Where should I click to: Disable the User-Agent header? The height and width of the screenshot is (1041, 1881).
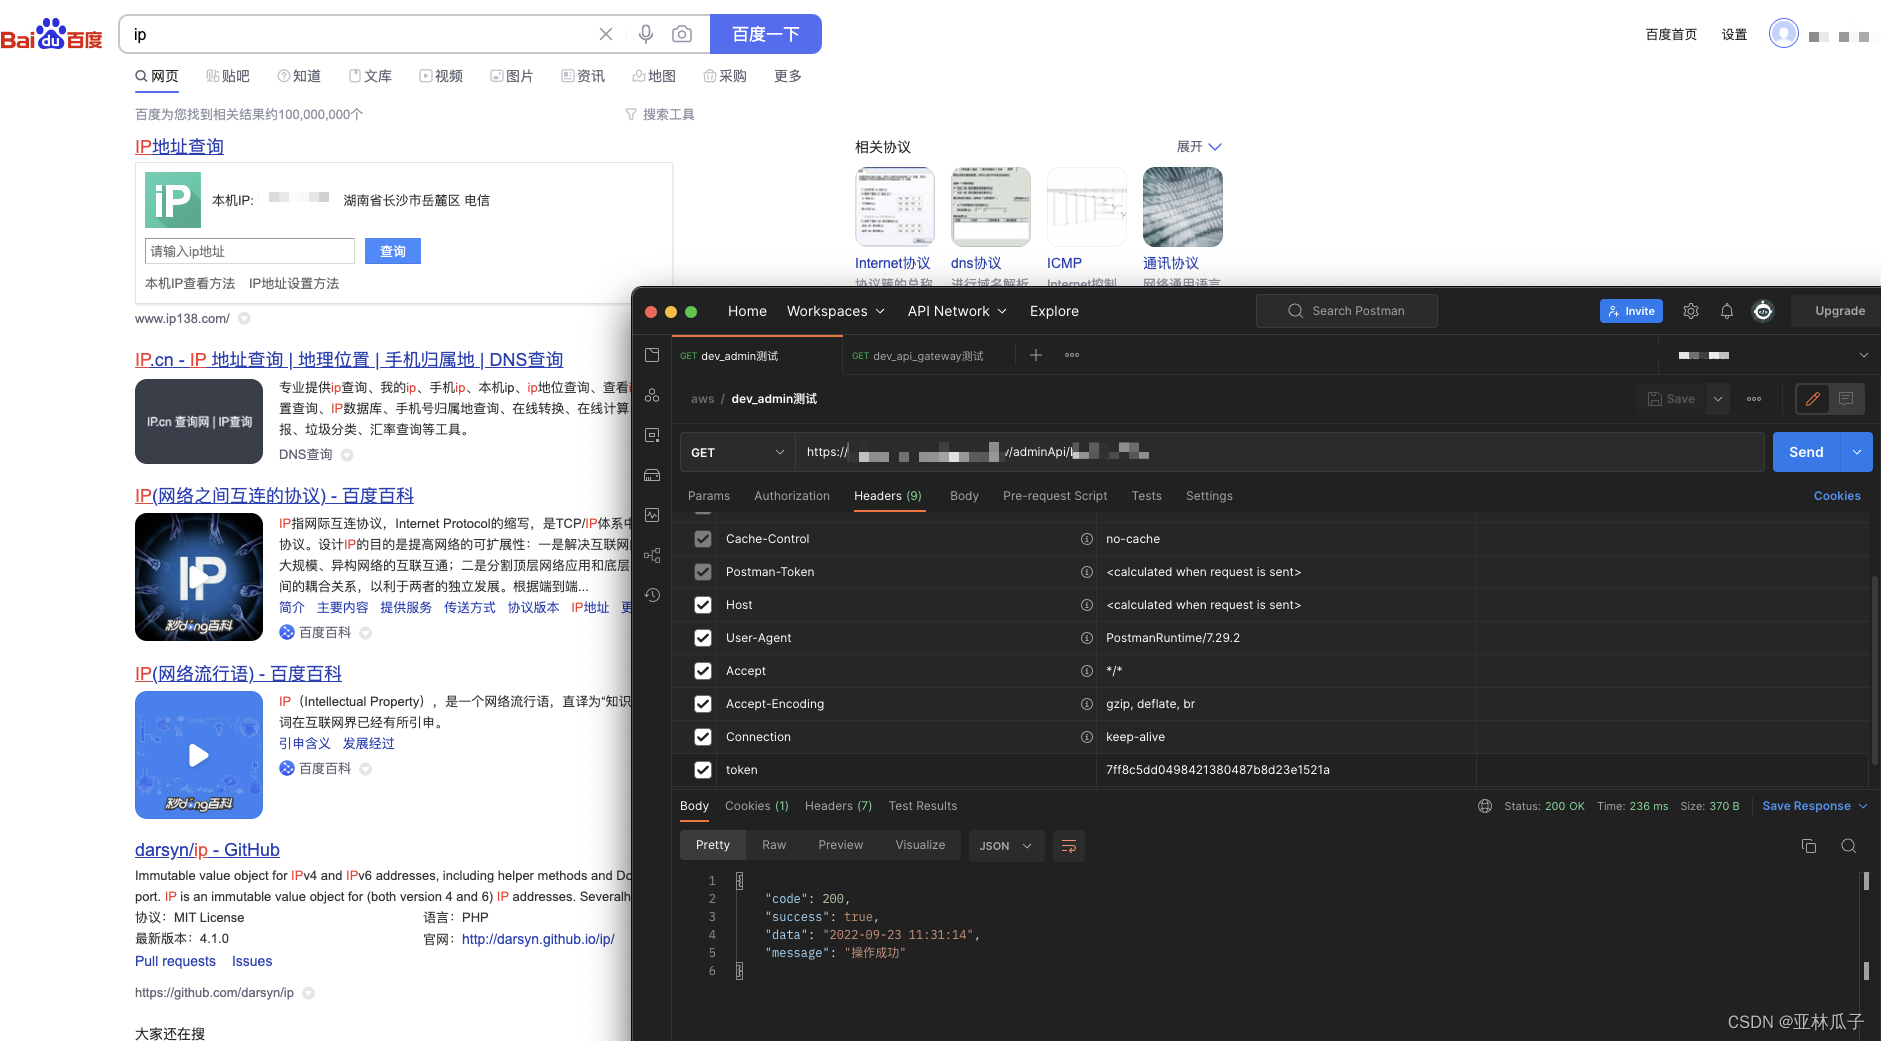702,638
